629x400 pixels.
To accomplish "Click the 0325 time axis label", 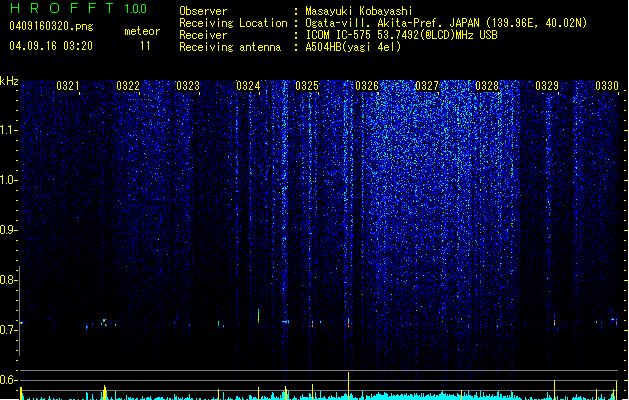I will click(307, 85).
